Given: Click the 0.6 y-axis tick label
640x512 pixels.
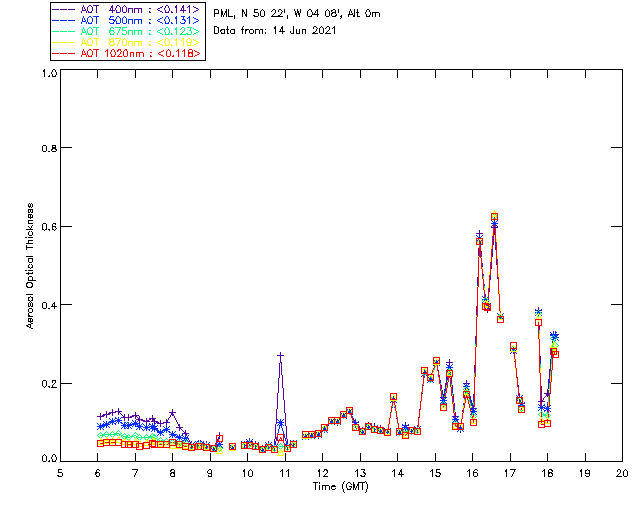Looking at the screenshot, I should point(49,227).
